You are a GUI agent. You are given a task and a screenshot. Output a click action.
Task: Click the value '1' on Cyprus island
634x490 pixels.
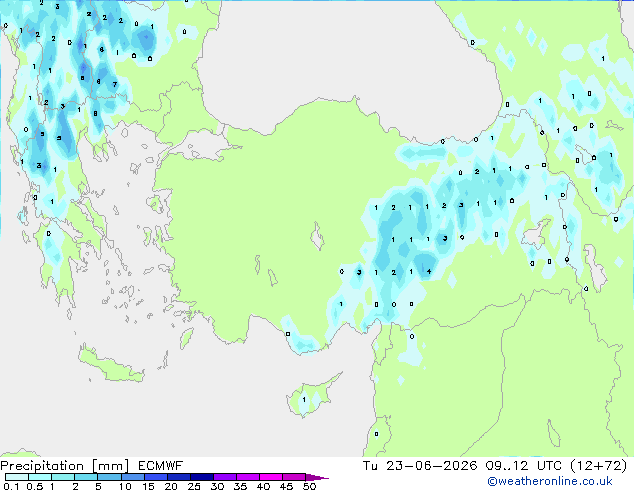tap(304, 399)
